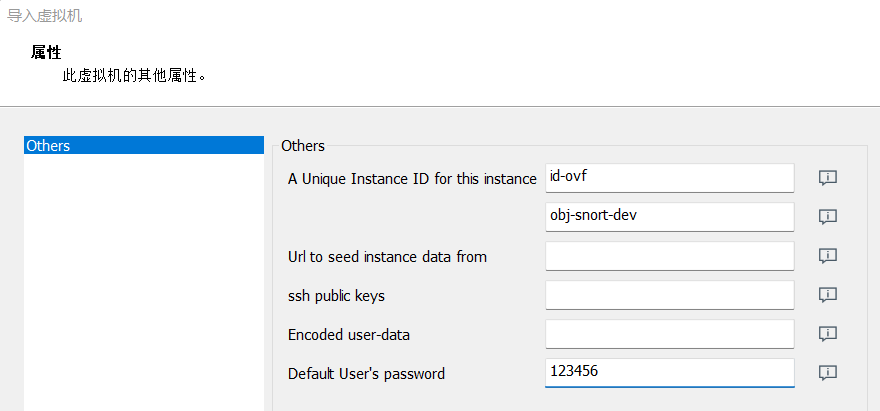Screen dimensions: 880x411
Task: Select Others category in left list
Action: click(x=144, y=145)
